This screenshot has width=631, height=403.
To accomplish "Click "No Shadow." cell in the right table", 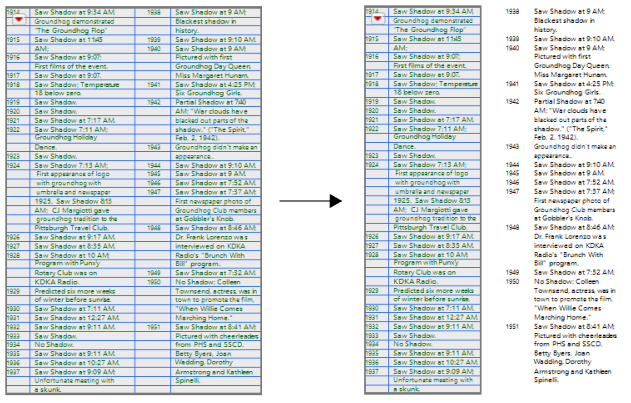I will [413, 344].
